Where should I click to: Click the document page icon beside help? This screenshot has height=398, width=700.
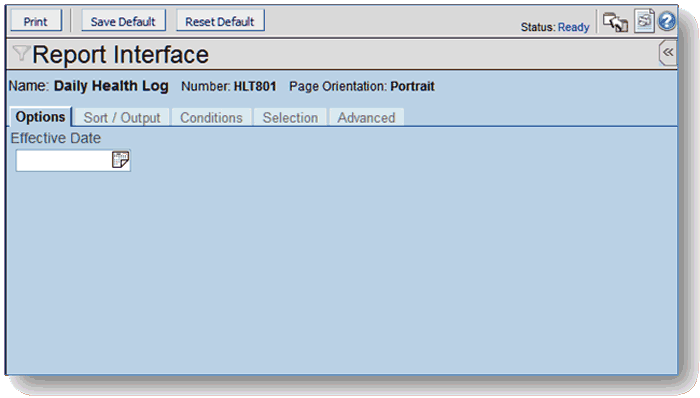(x=644, y=21)
